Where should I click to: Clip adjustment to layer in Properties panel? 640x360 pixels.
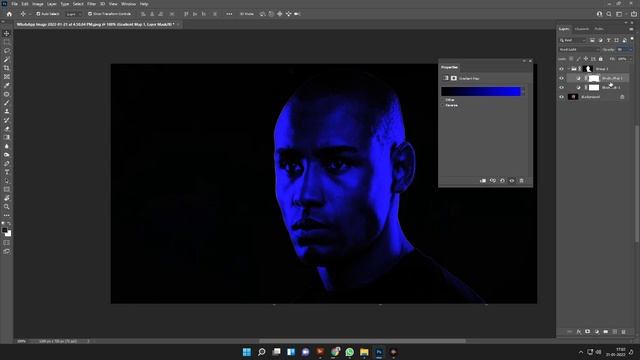[483, 180]
